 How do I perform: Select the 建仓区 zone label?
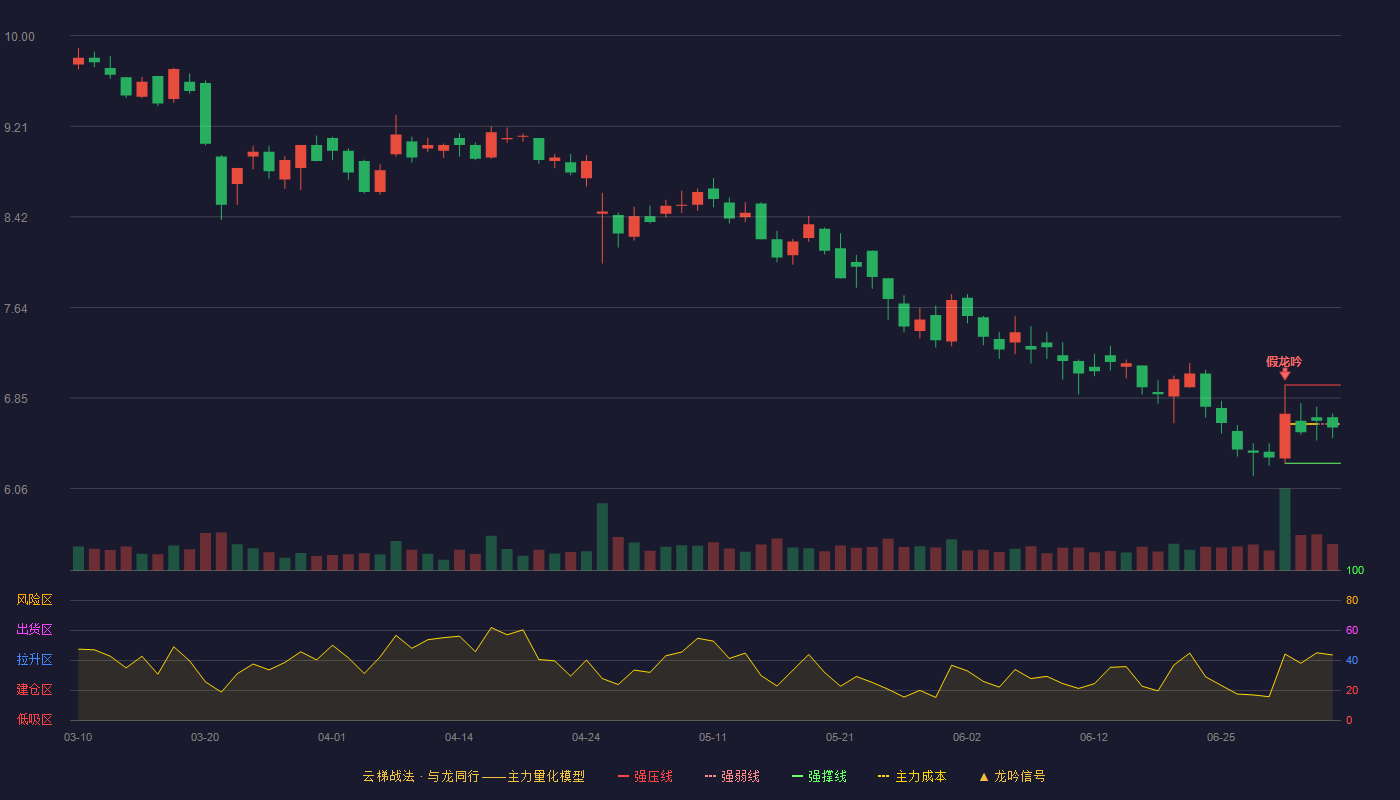(x=34, y=690)
